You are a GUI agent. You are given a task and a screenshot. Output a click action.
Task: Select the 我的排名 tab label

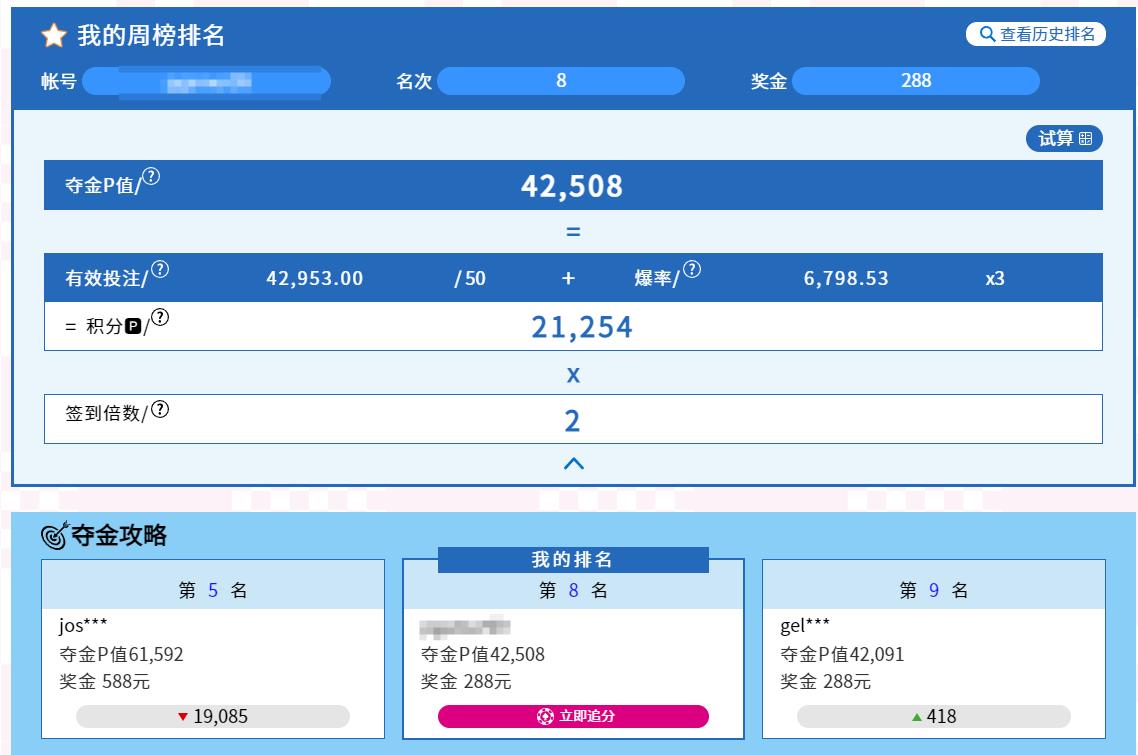coord(573,559)
